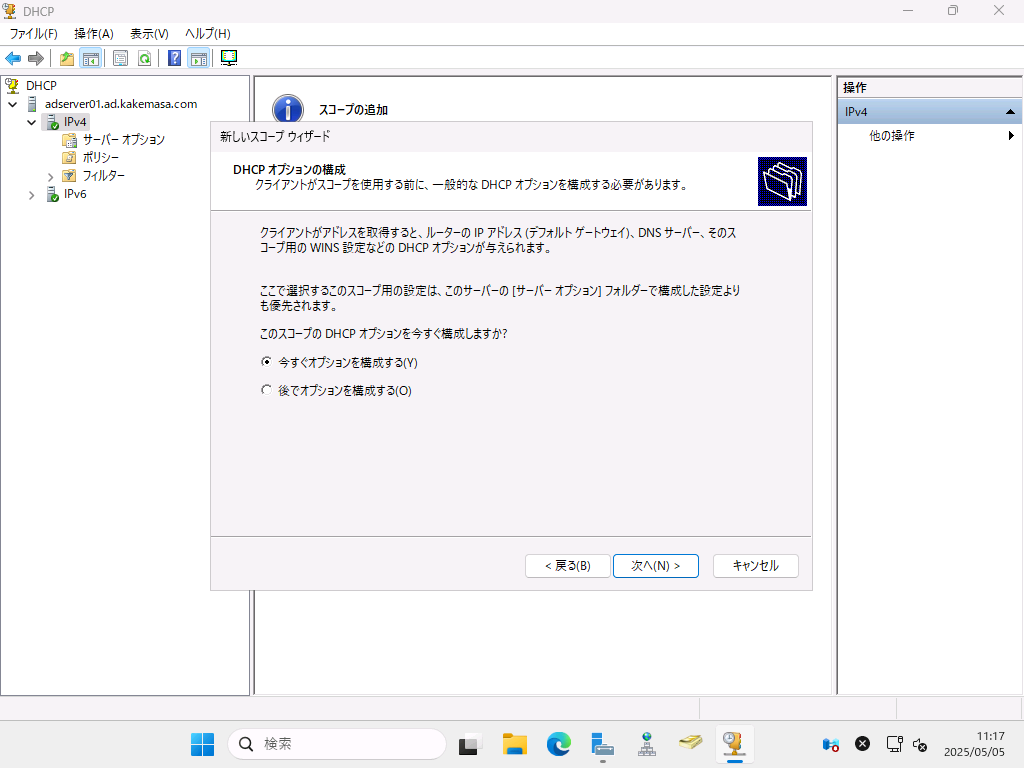This screenshot has width=1024, height=768.
Task: Open the clock showing 11:17
Action: [974, 744]
